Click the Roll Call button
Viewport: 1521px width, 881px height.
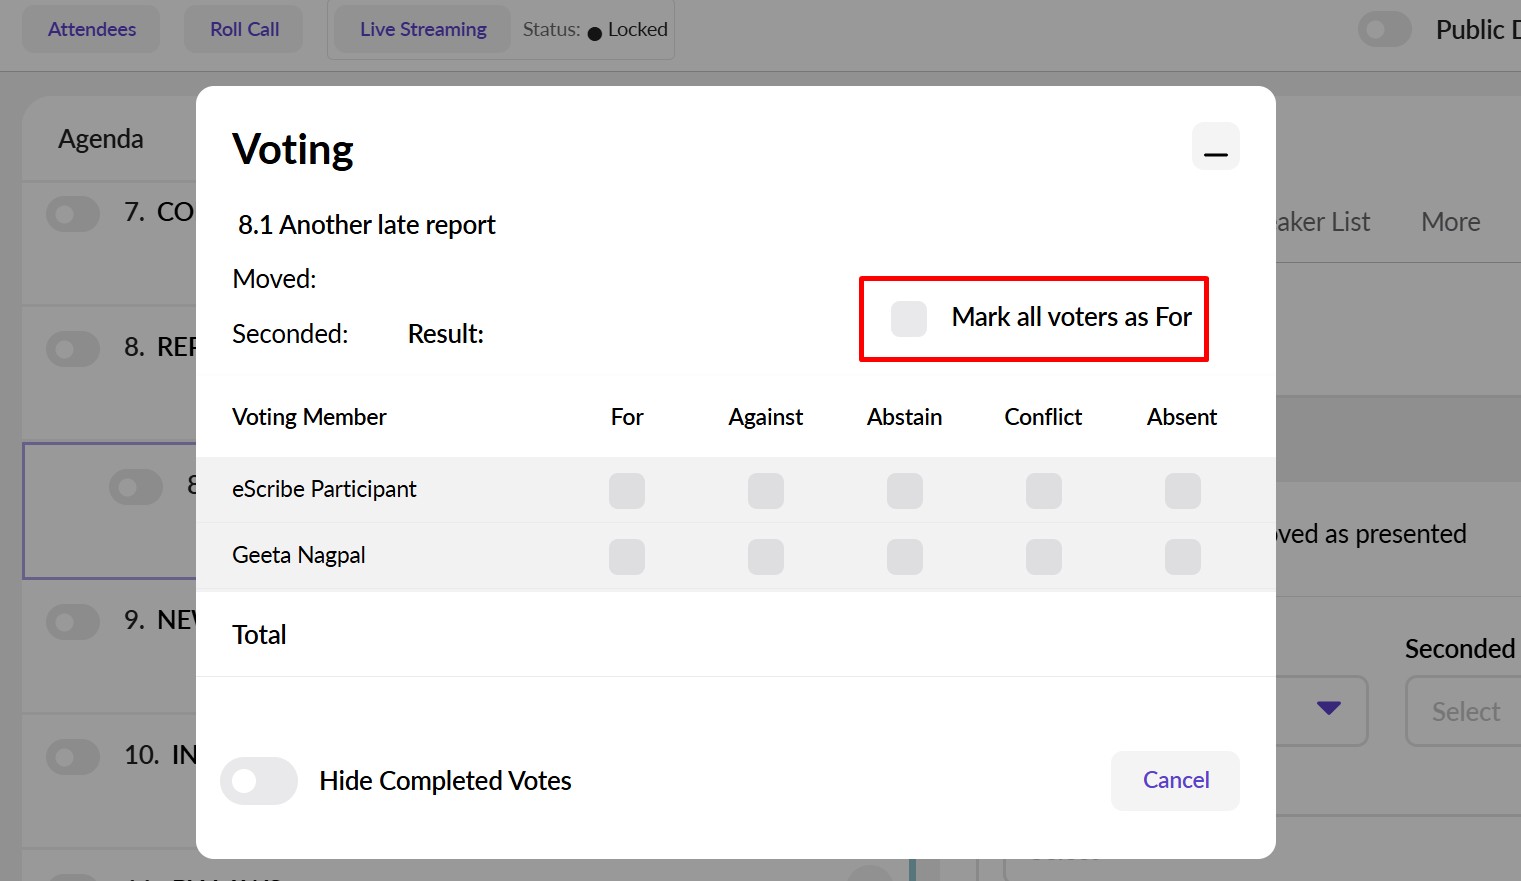[x=244, y=30]
